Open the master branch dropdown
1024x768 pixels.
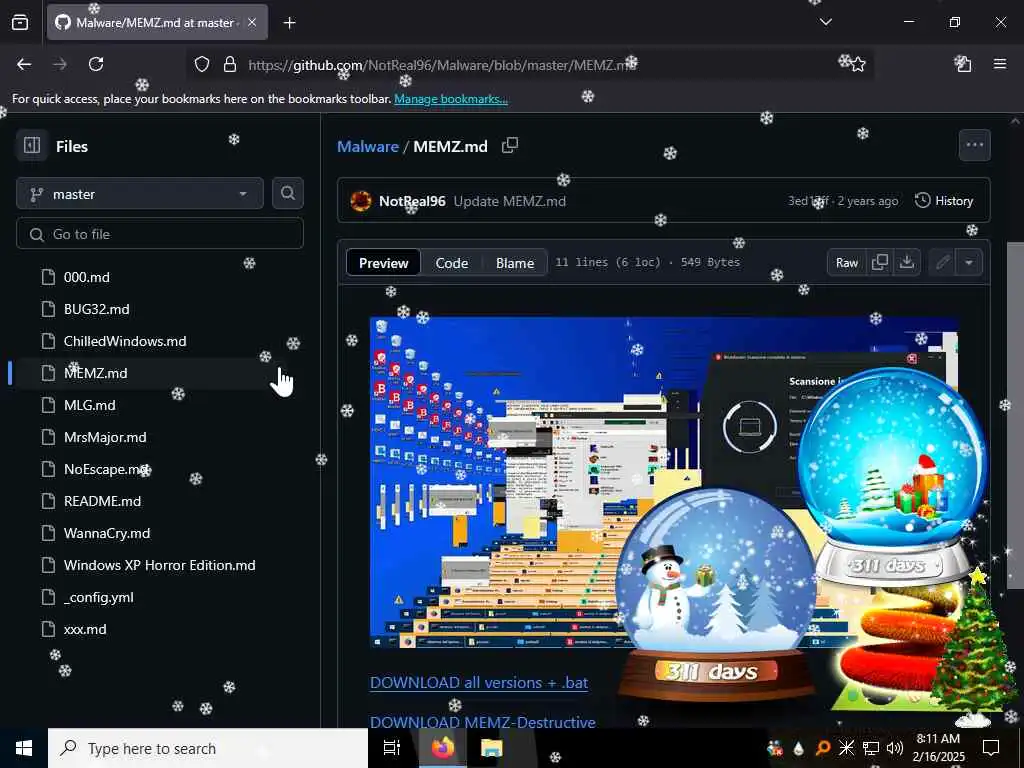(x=140, y=194)
